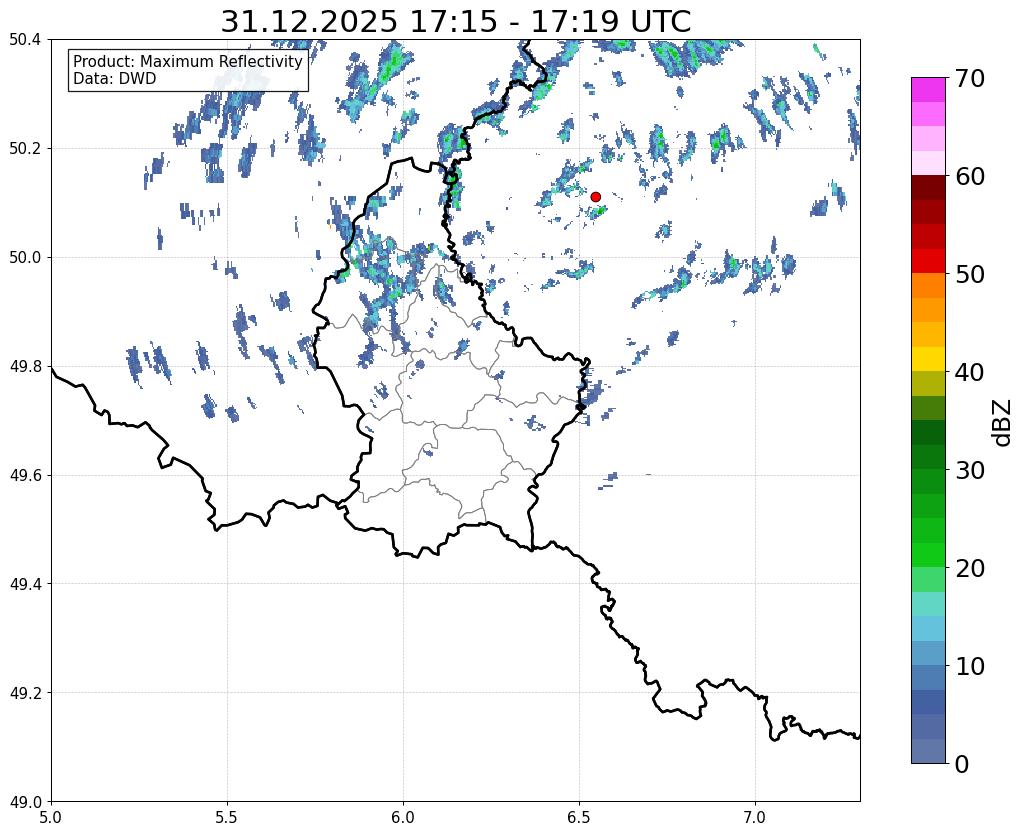The width and height of the screenshot is (1023, 834).
Task: Click the longitude axis label 5.5
Action: 227,817
